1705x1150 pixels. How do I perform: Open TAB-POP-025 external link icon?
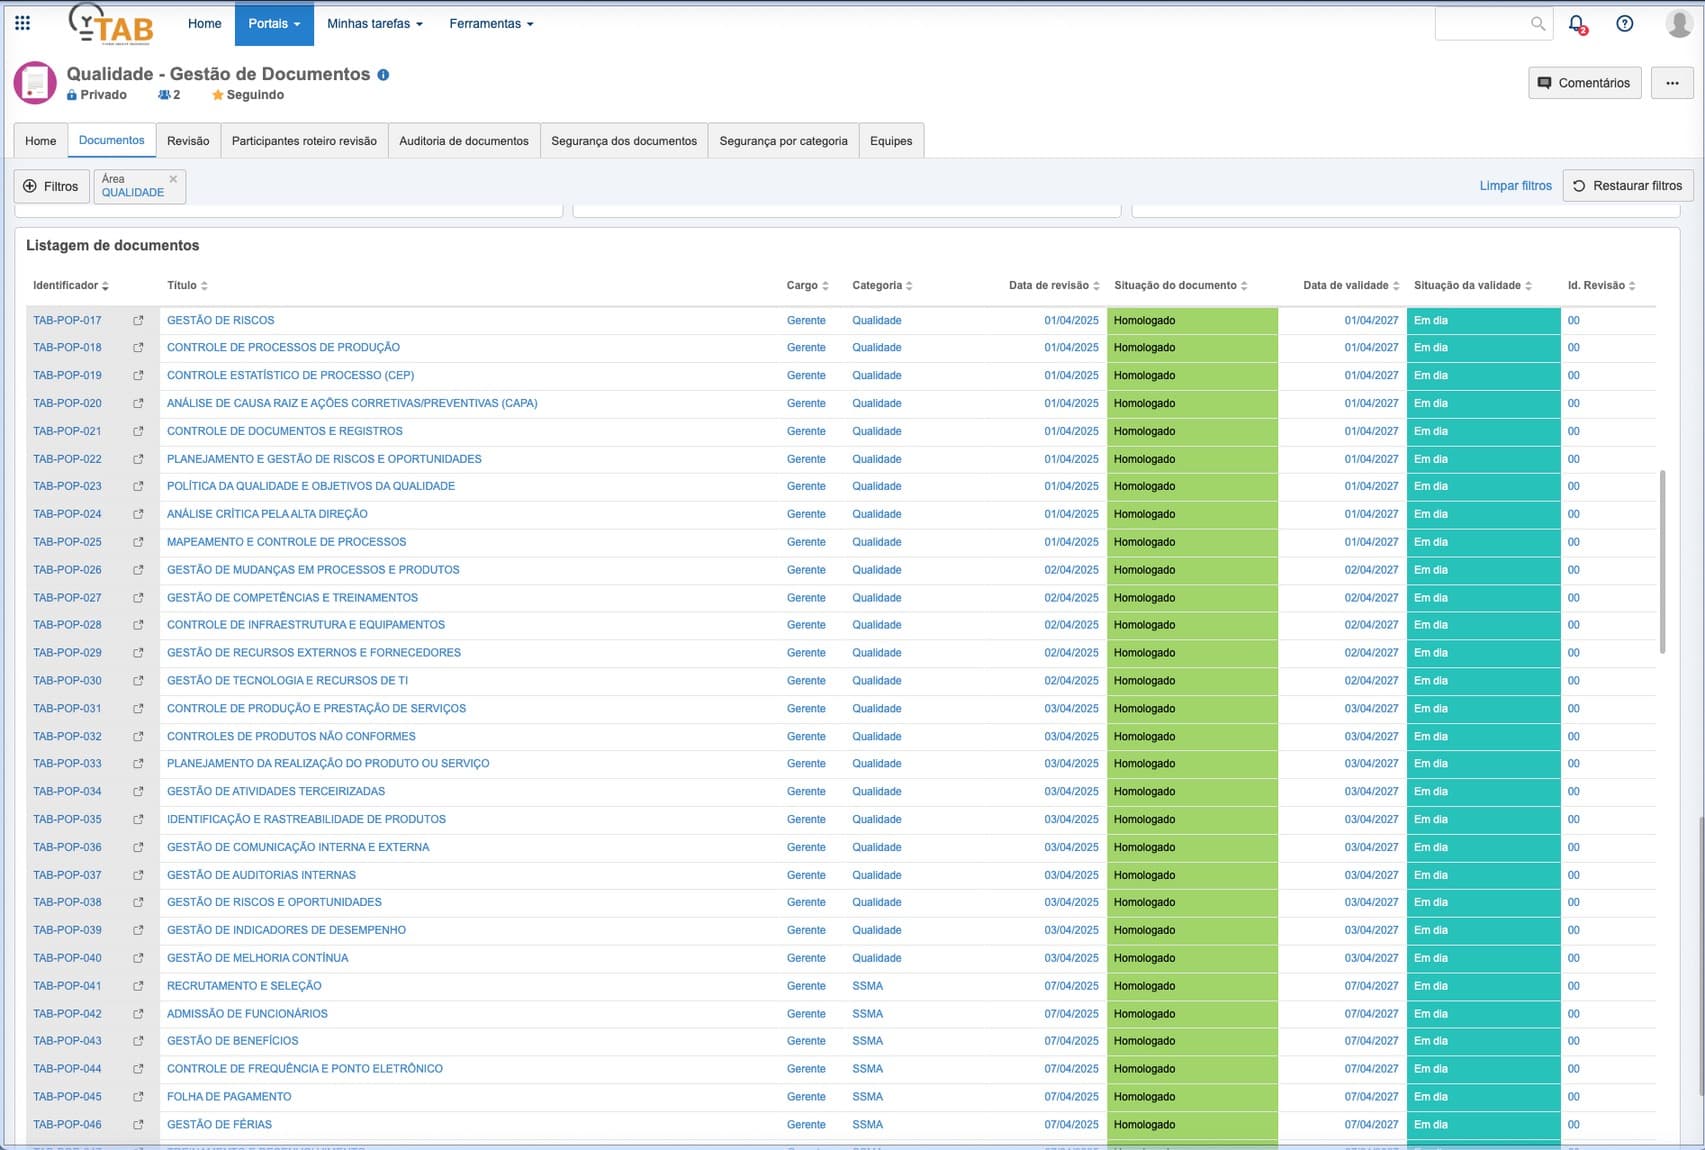click(x=138, y=542)
